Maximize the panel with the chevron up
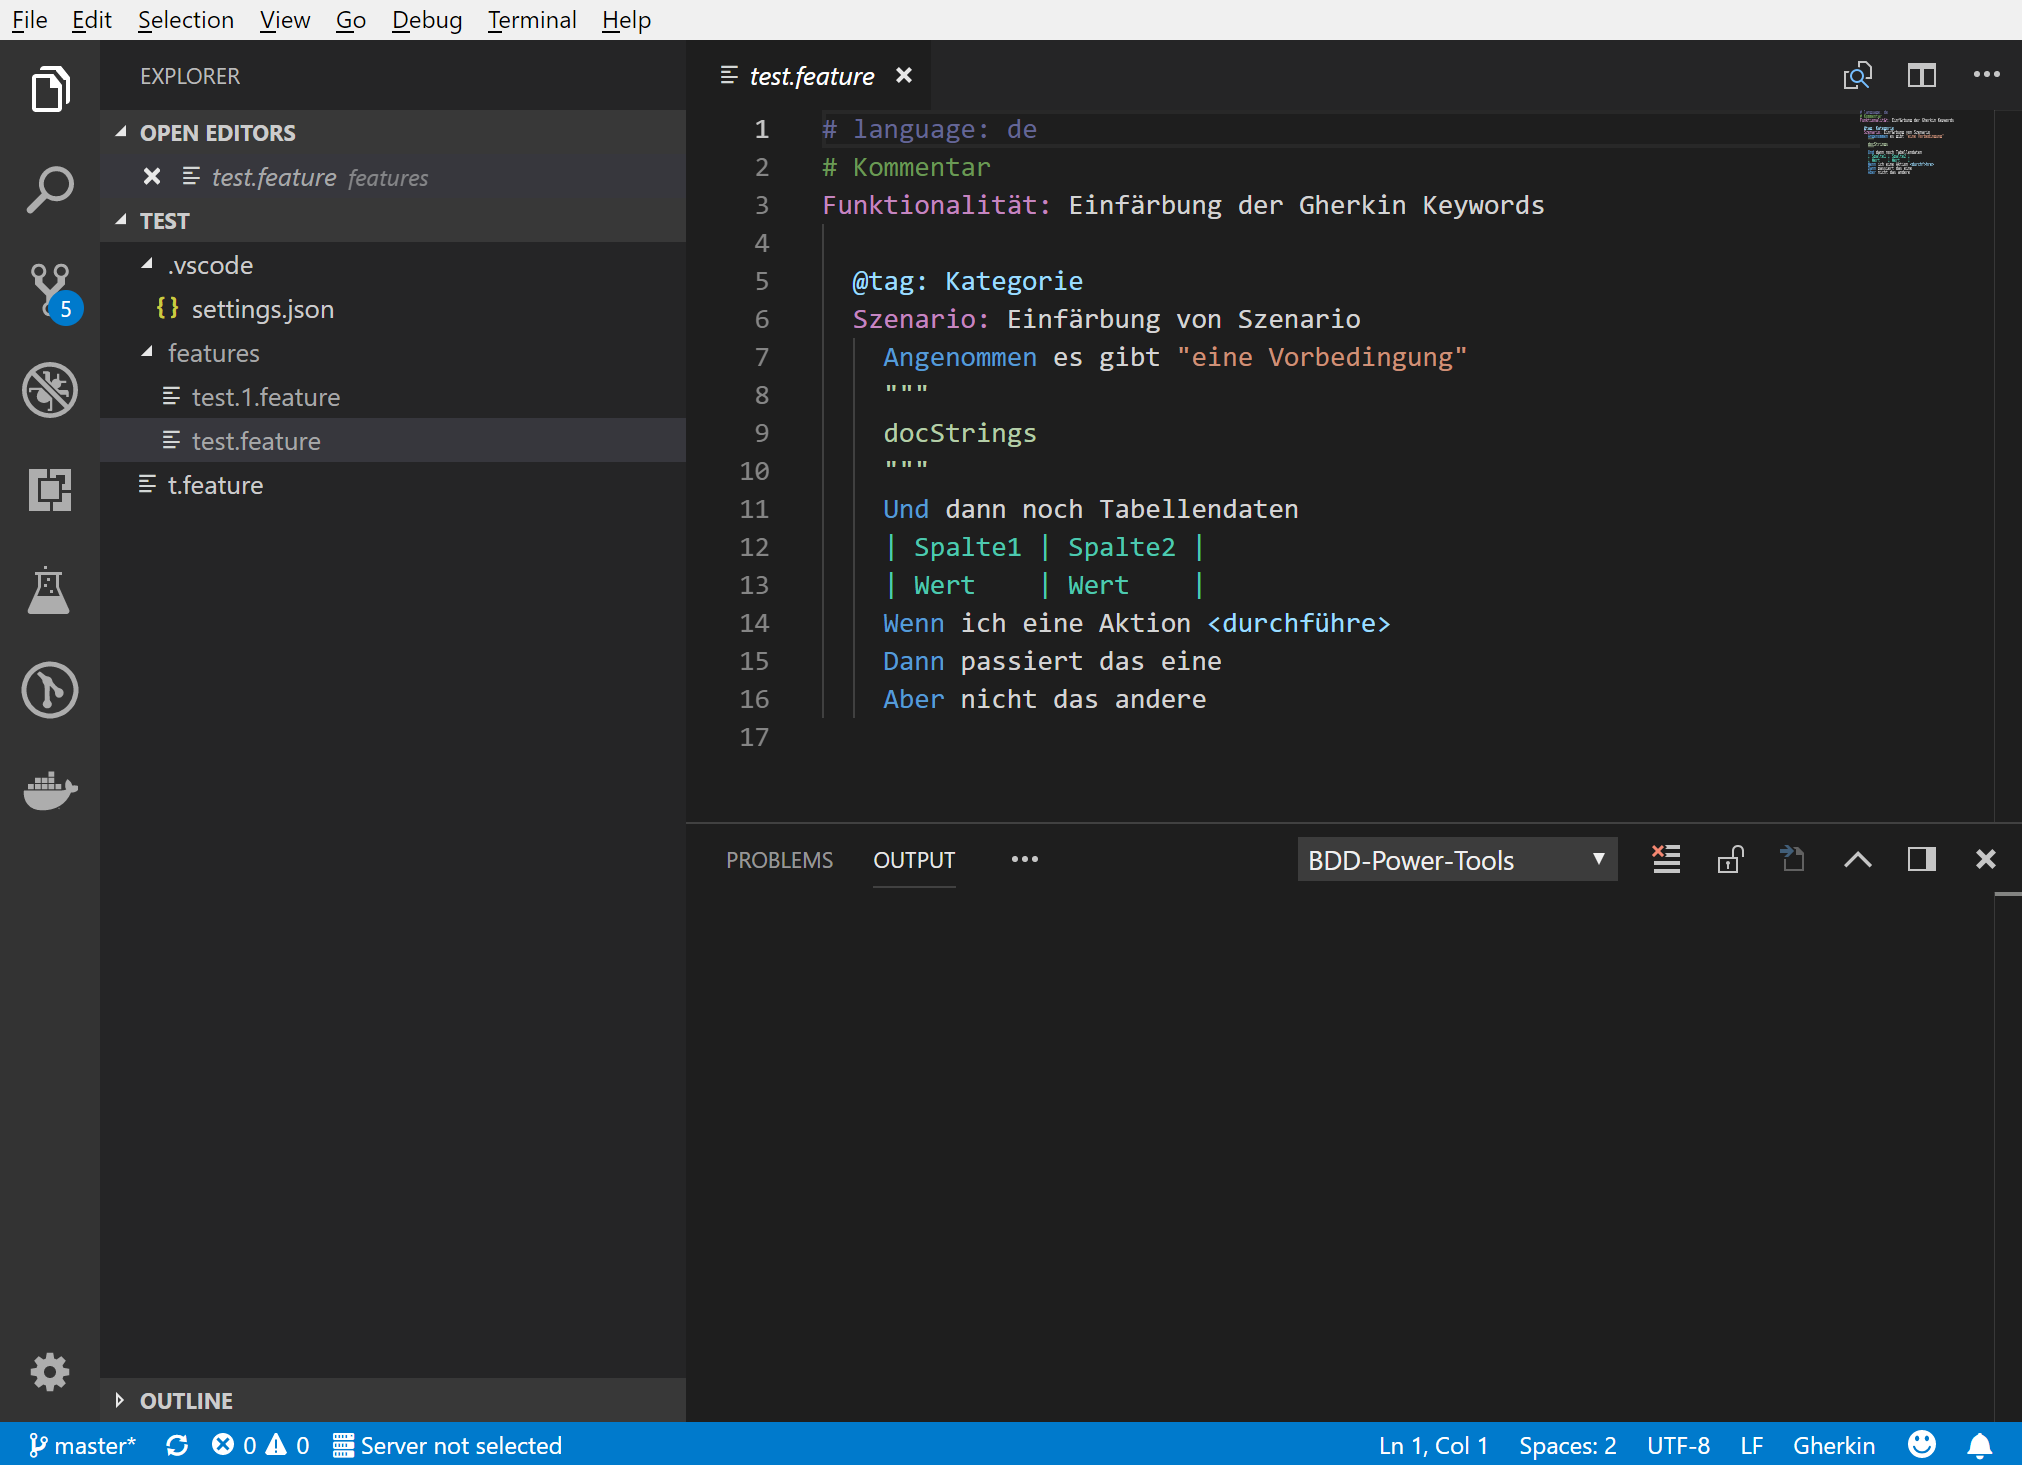The width and height of the screenshot is (2022, 1465). (1857, 859)
